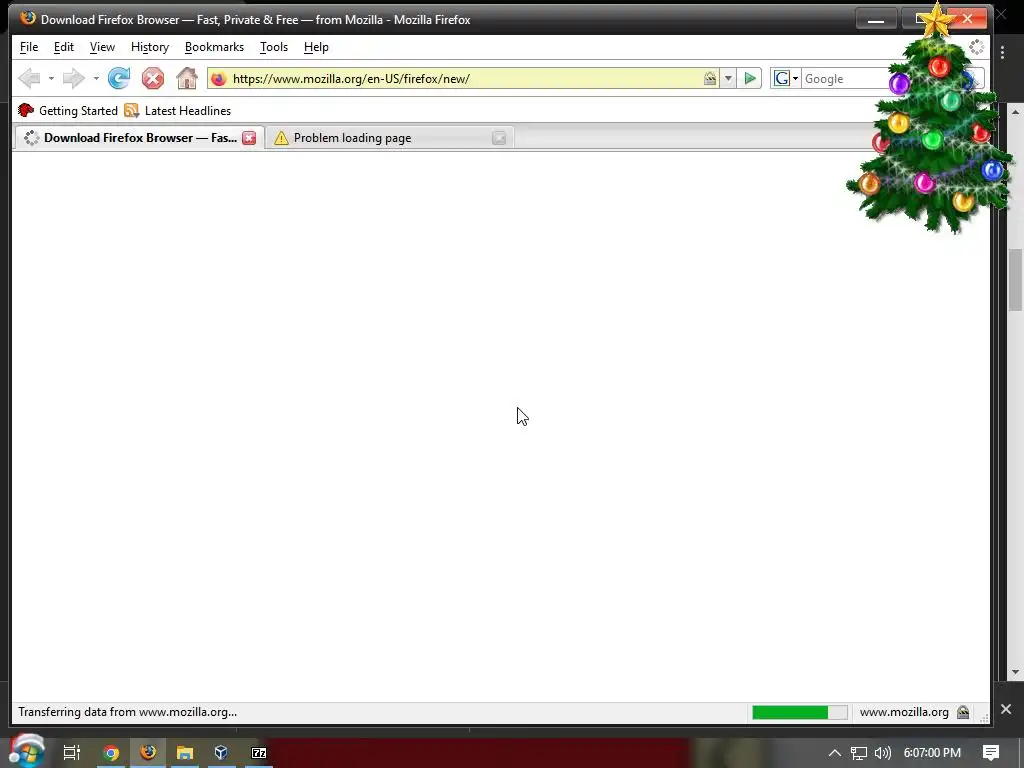Click the 'Transferring data from www.mozilla.org...' status text
This screenshot has width=1024, height=768.
point(127,712)
